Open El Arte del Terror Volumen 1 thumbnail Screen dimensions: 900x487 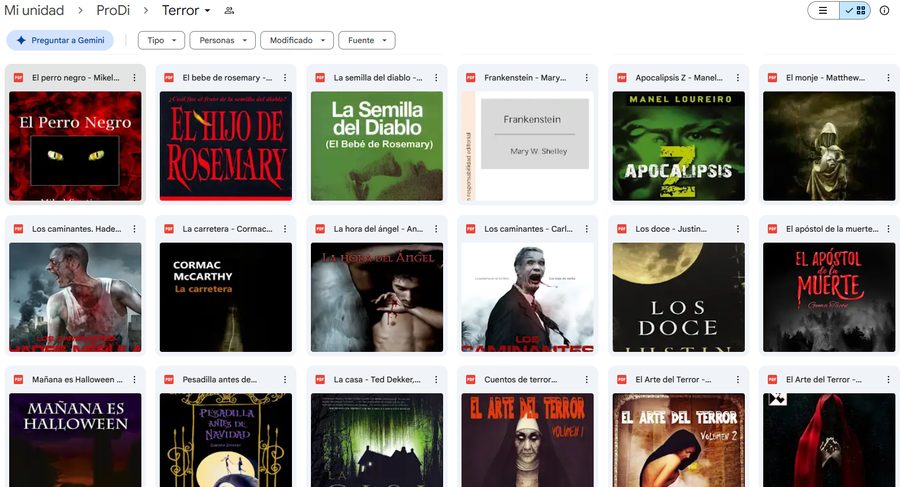(x=527, y=440)
